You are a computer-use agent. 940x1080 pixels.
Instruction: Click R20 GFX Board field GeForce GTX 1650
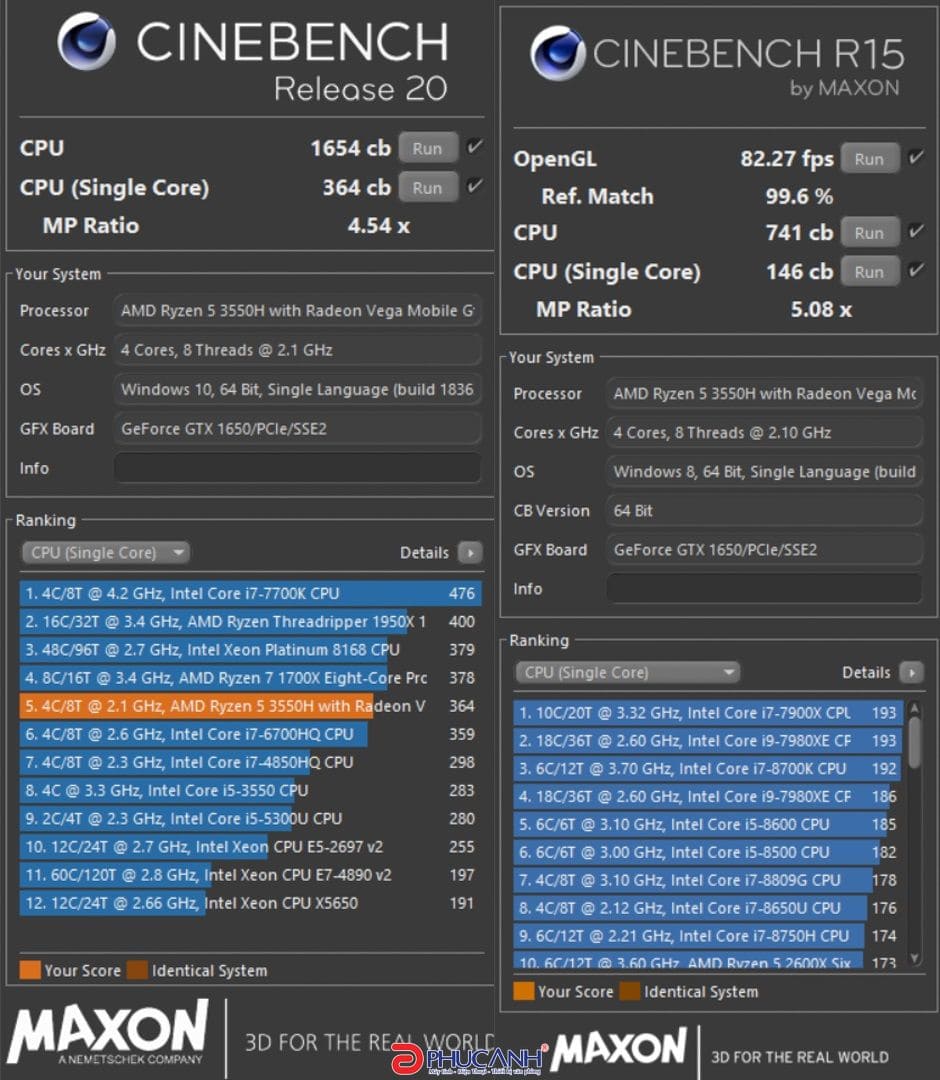click(x=297, y=428)
